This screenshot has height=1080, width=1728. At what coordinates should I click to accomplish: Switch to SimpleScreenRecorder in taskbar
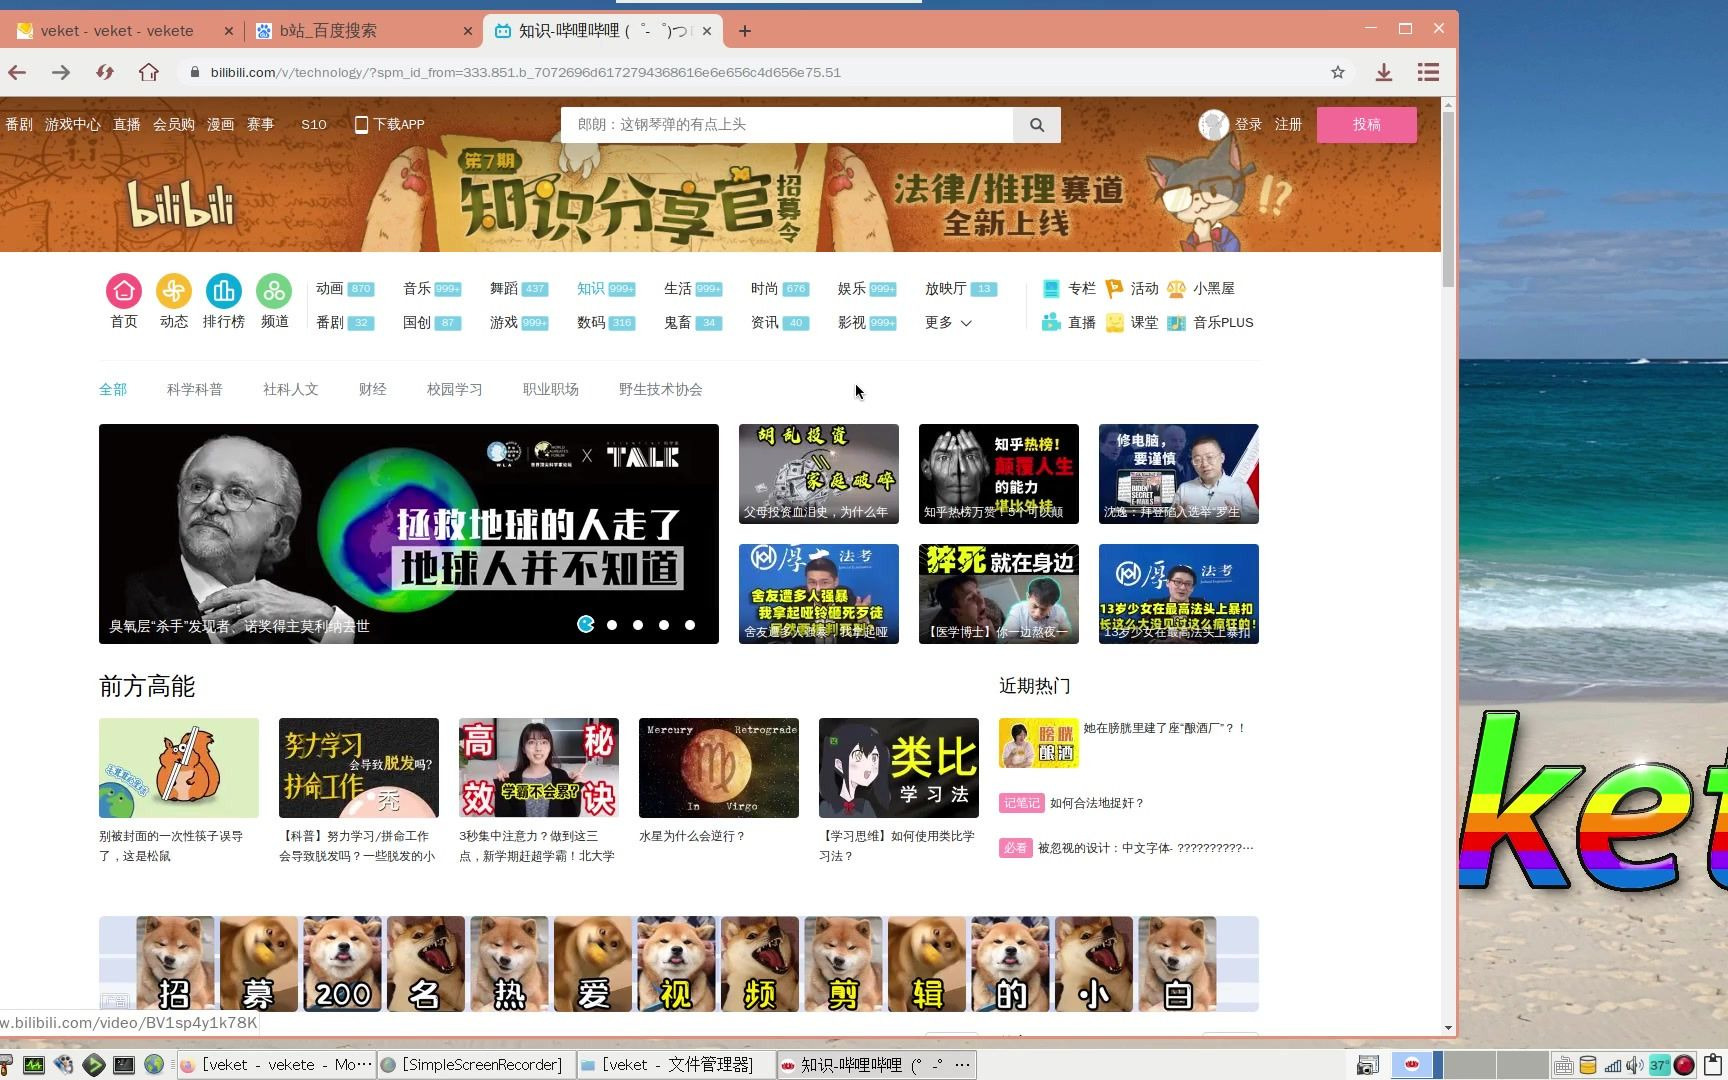[474, 1065]
